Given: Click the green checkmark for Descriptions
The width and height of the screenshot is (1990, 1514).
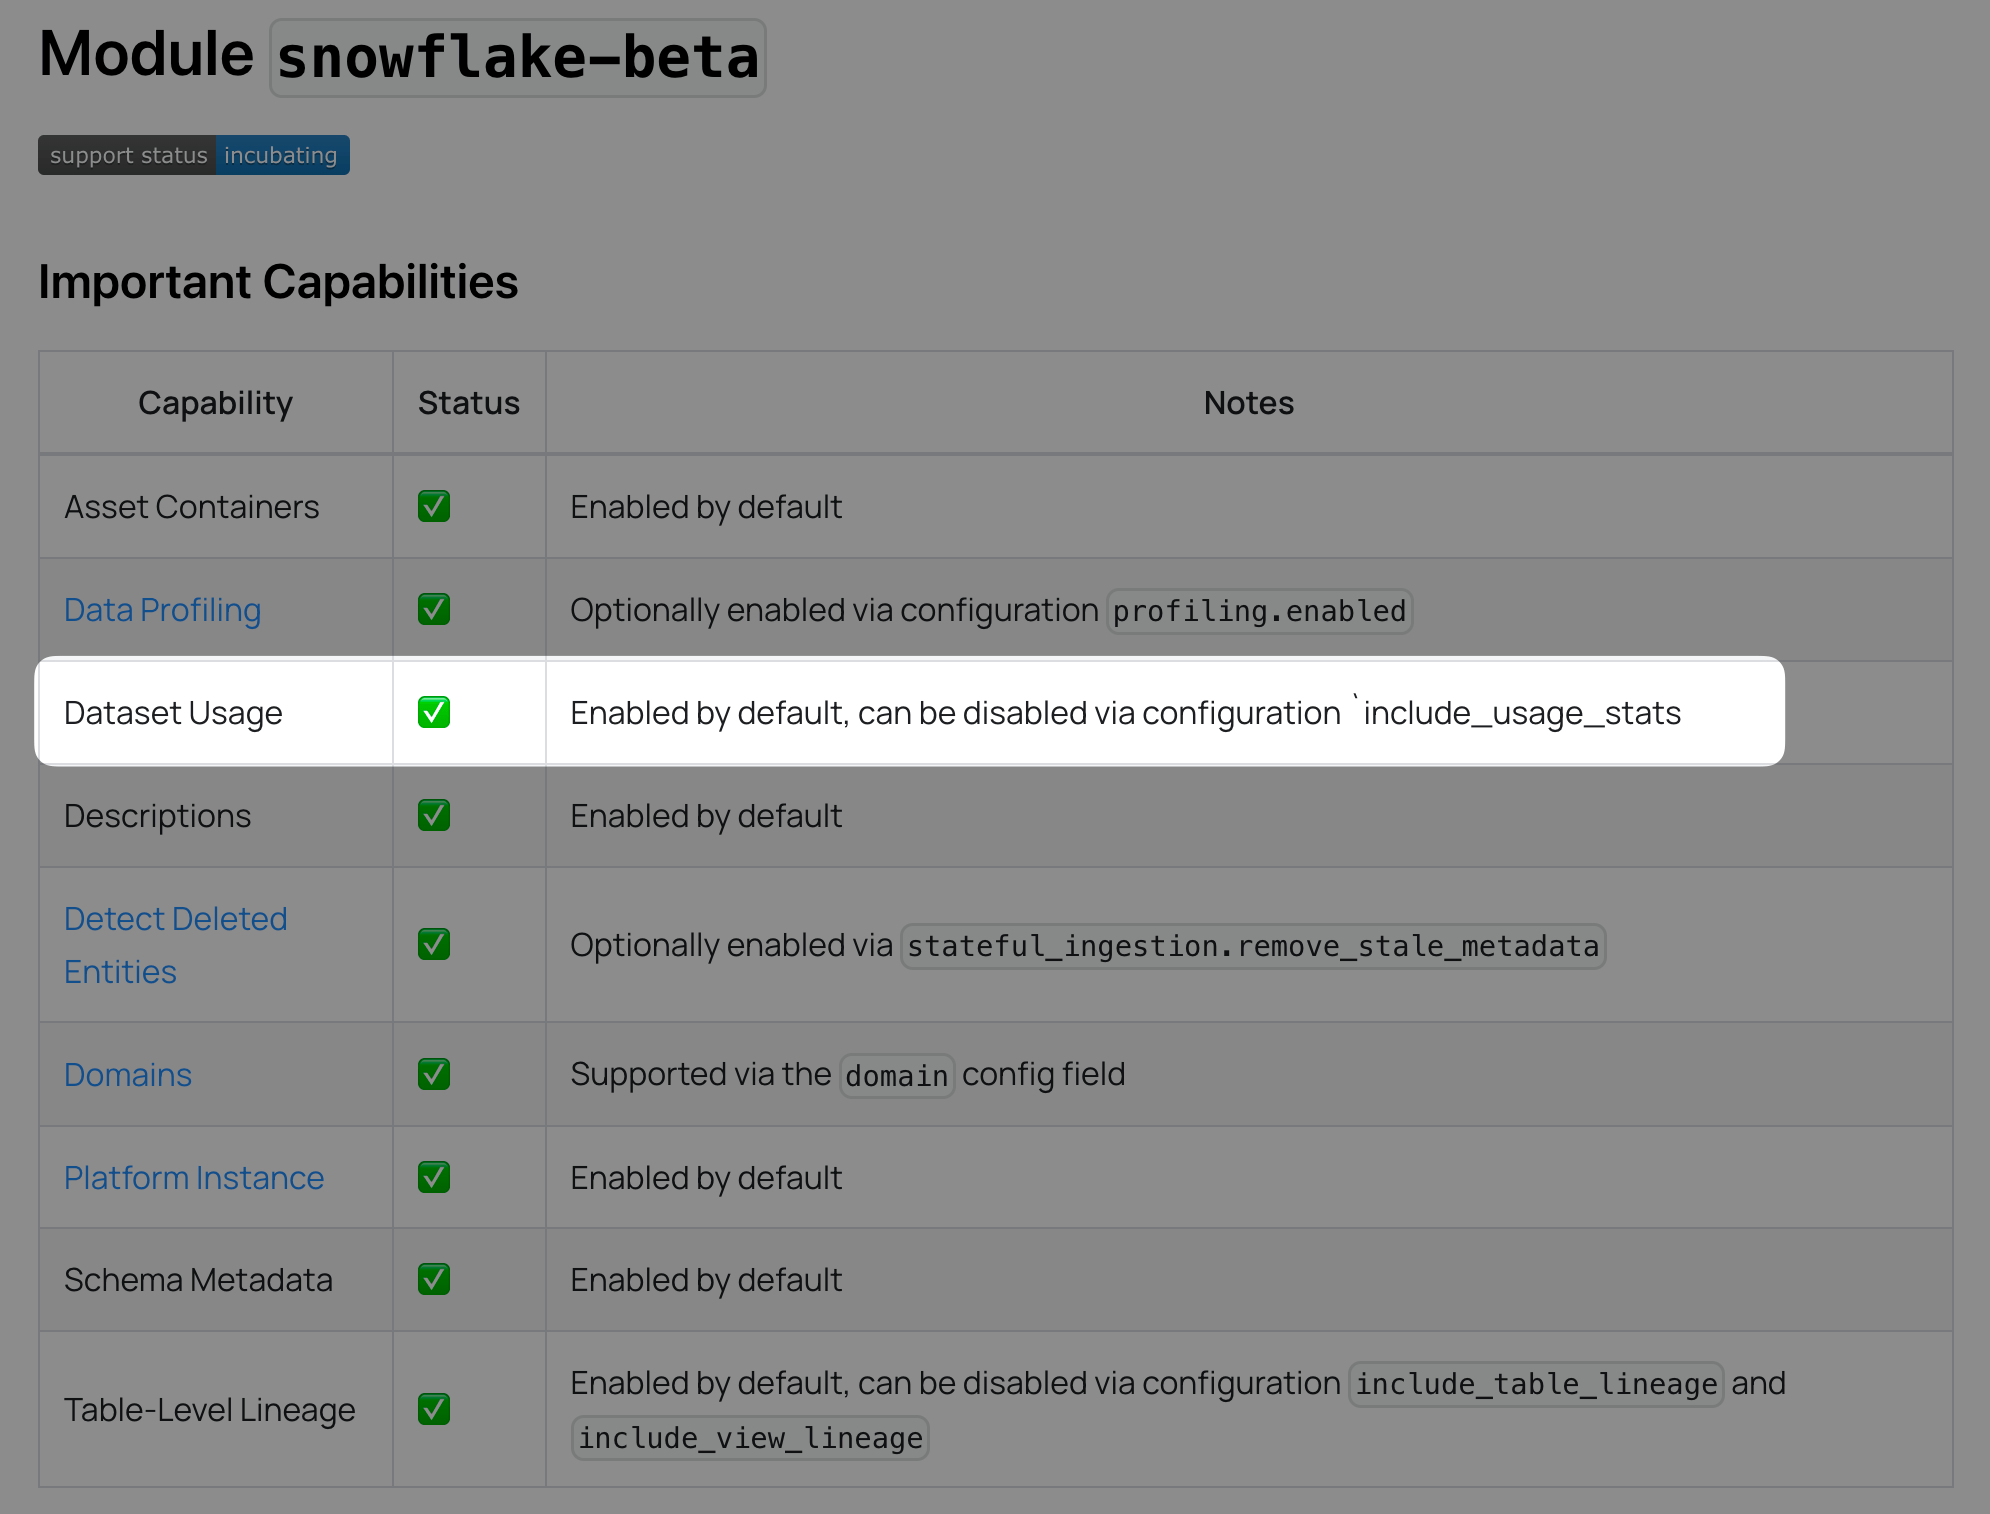Looking at the screenshot, I should (x=433, y=815).
